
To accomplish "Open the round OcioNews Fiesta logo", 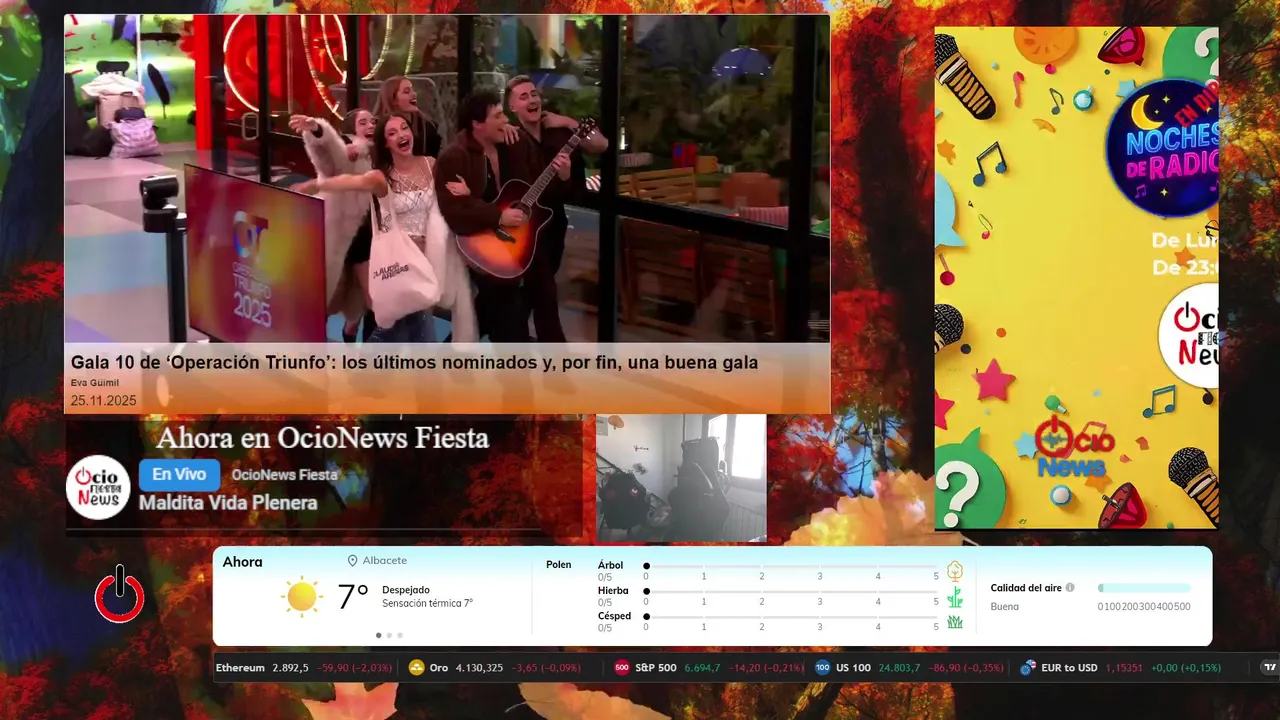I will [98, 487].
